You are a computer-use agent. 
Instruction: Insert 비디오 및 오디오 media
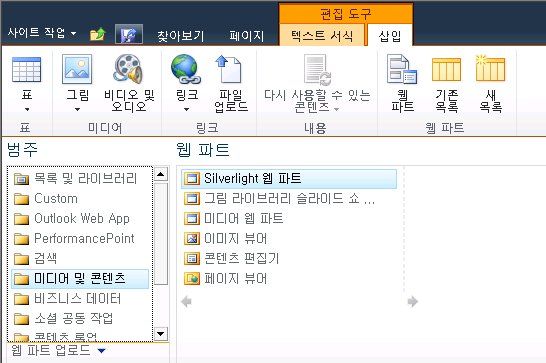[x=128, y=83]
